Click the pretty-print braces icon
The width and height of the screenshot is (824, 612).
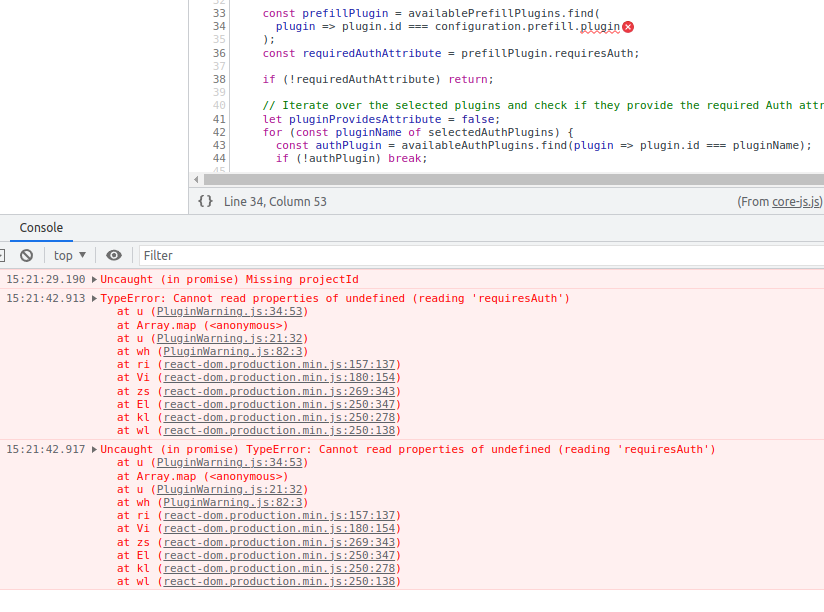tap(204, 201)
